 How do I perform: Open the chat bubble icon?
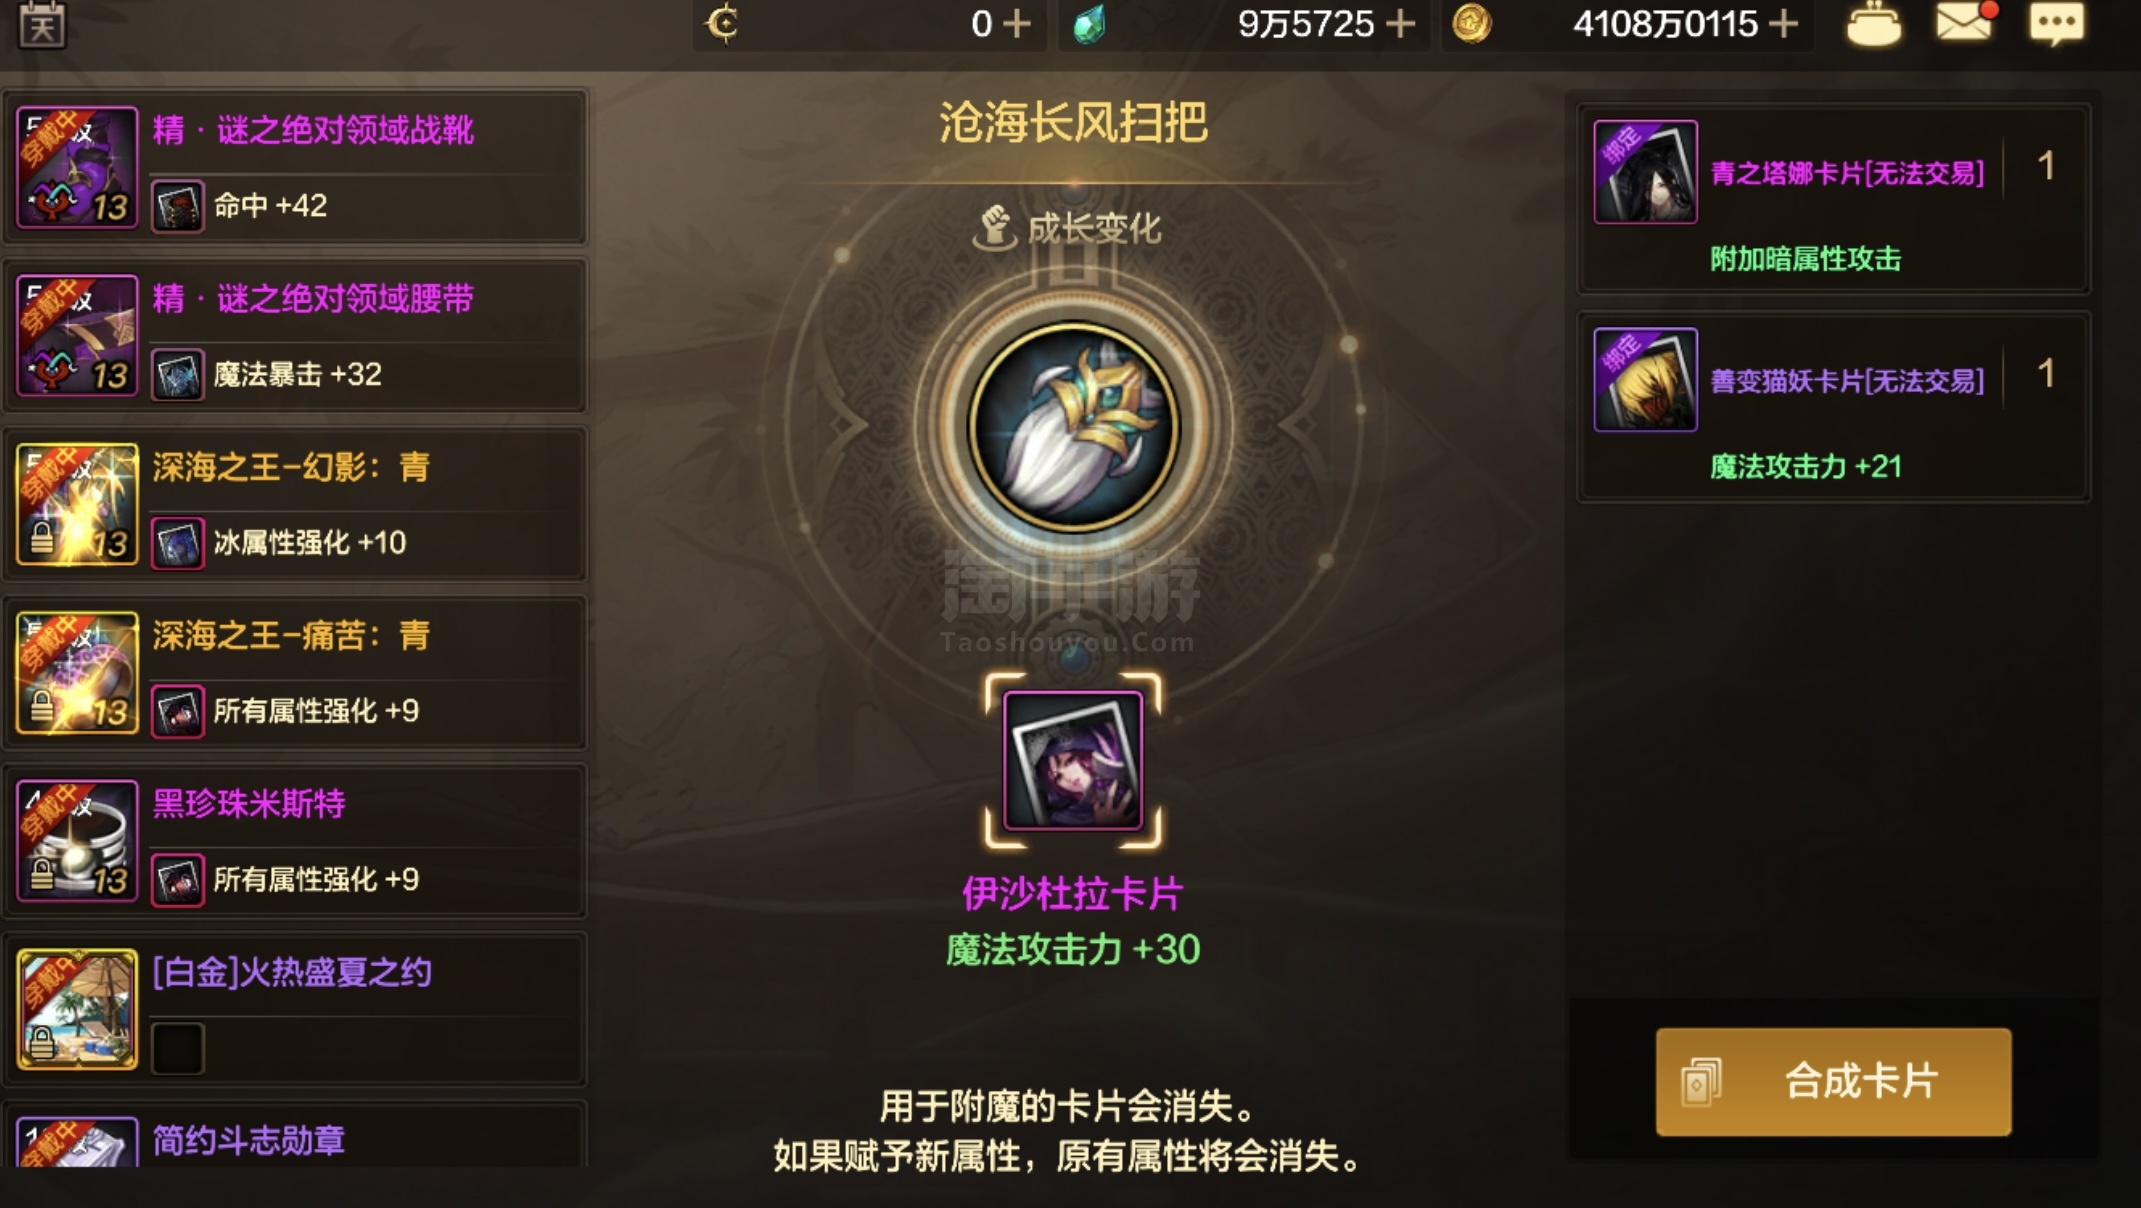click(2057, 22)
